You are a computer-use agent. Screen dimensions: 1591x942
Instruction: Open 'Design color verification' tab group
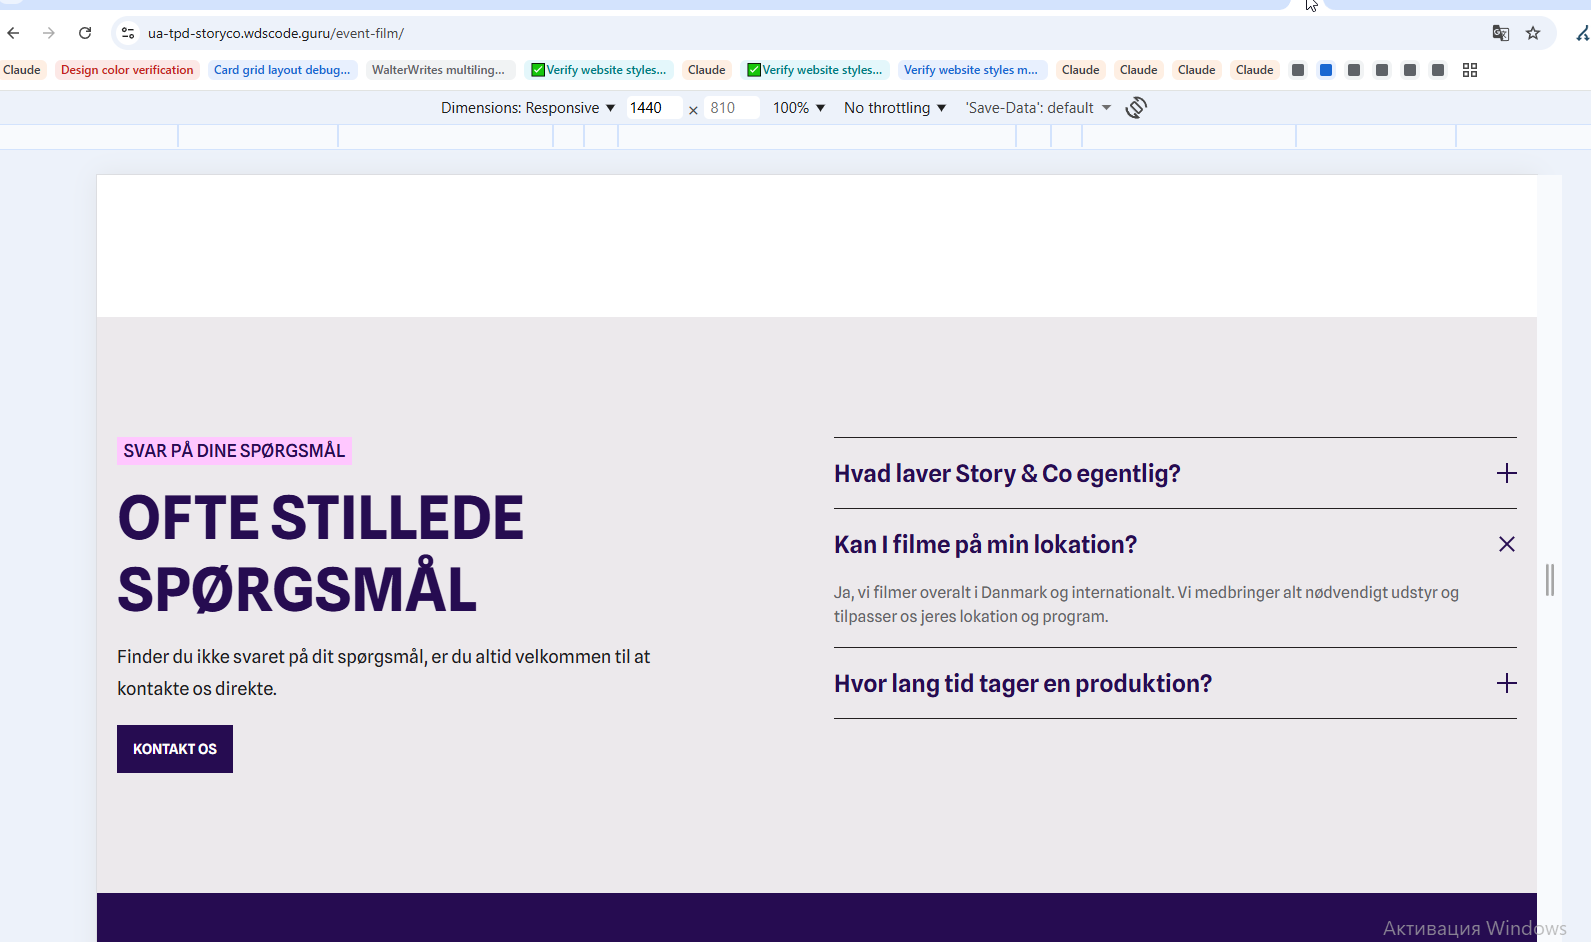(x=127, y=70)
